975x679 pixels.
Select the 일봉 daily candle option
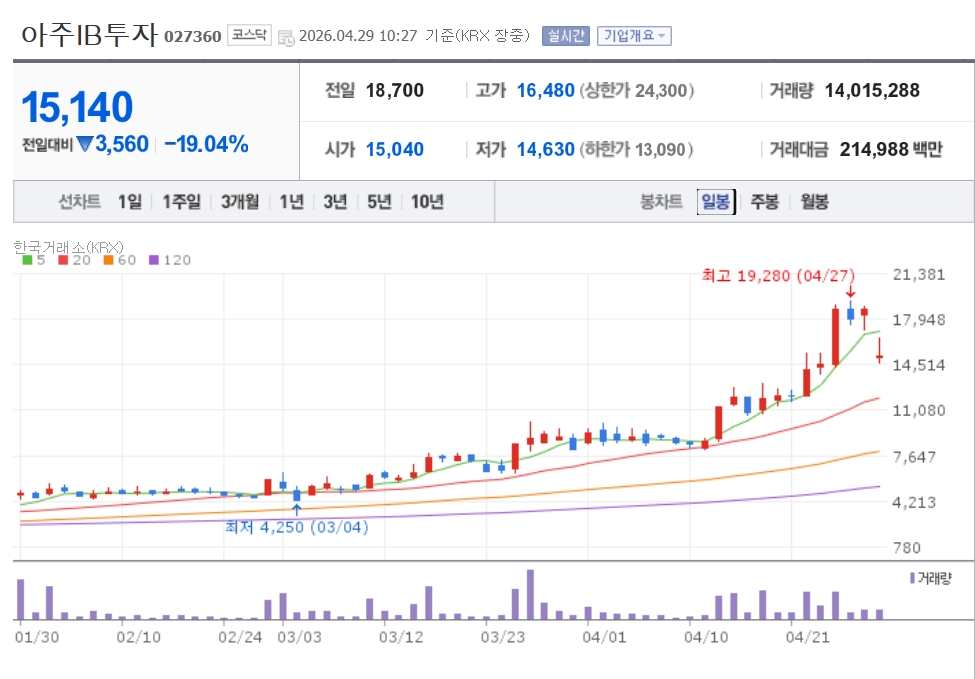(x=716, y=202)
